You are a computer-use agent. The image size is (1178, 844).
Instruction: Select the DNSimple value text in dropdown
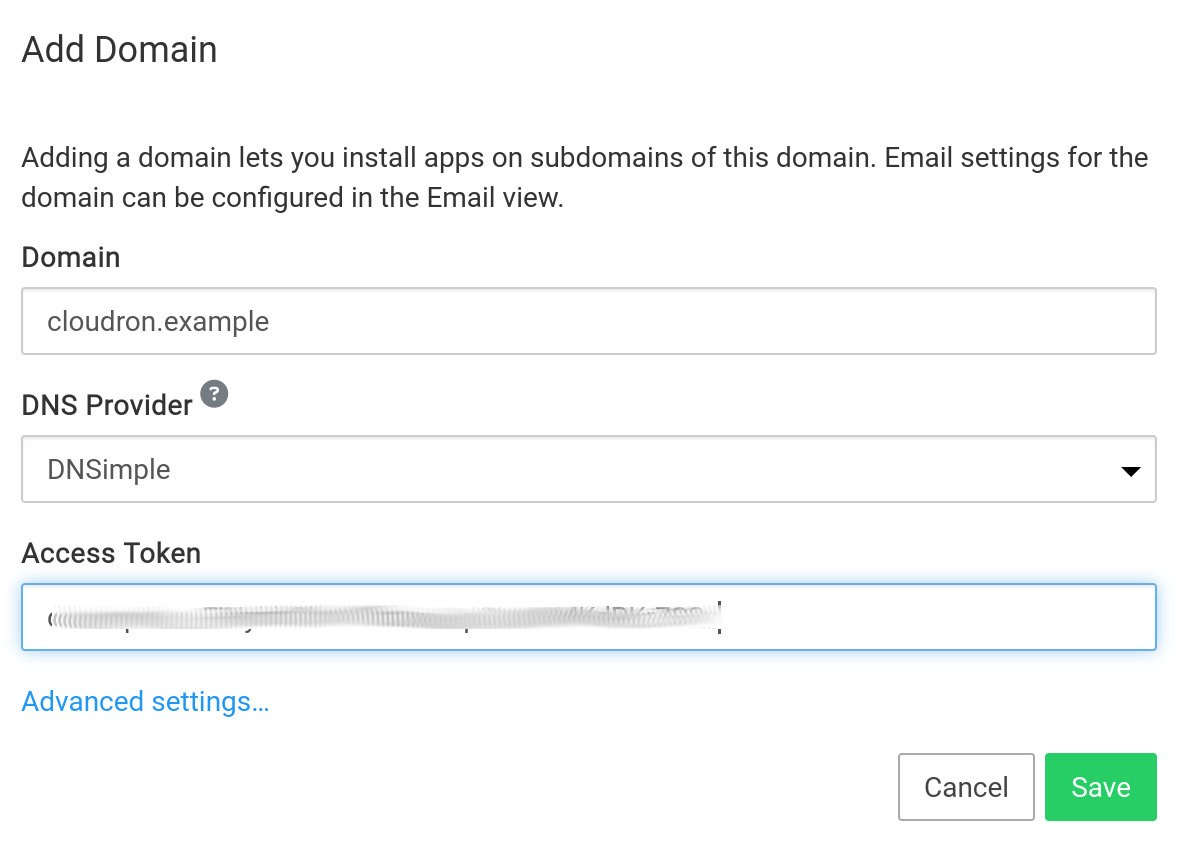click(109, 469)
